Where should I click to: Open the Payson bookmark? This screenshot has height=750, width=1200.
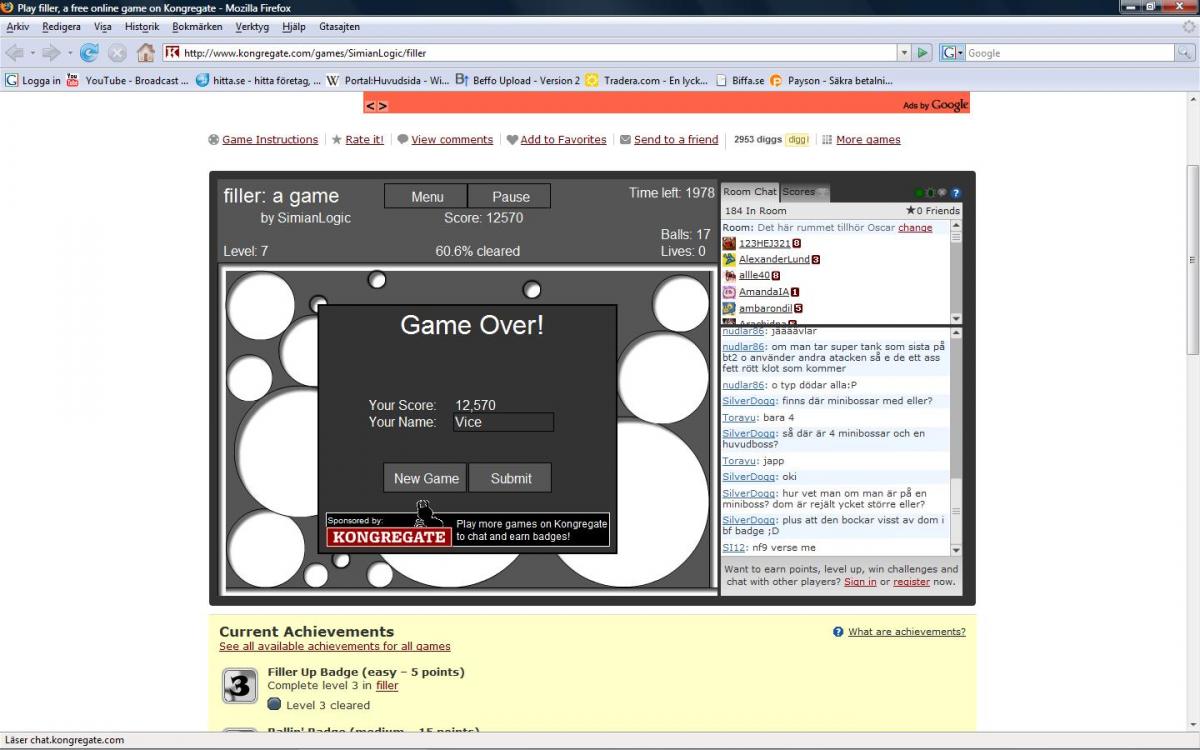(x=831, y=80)
